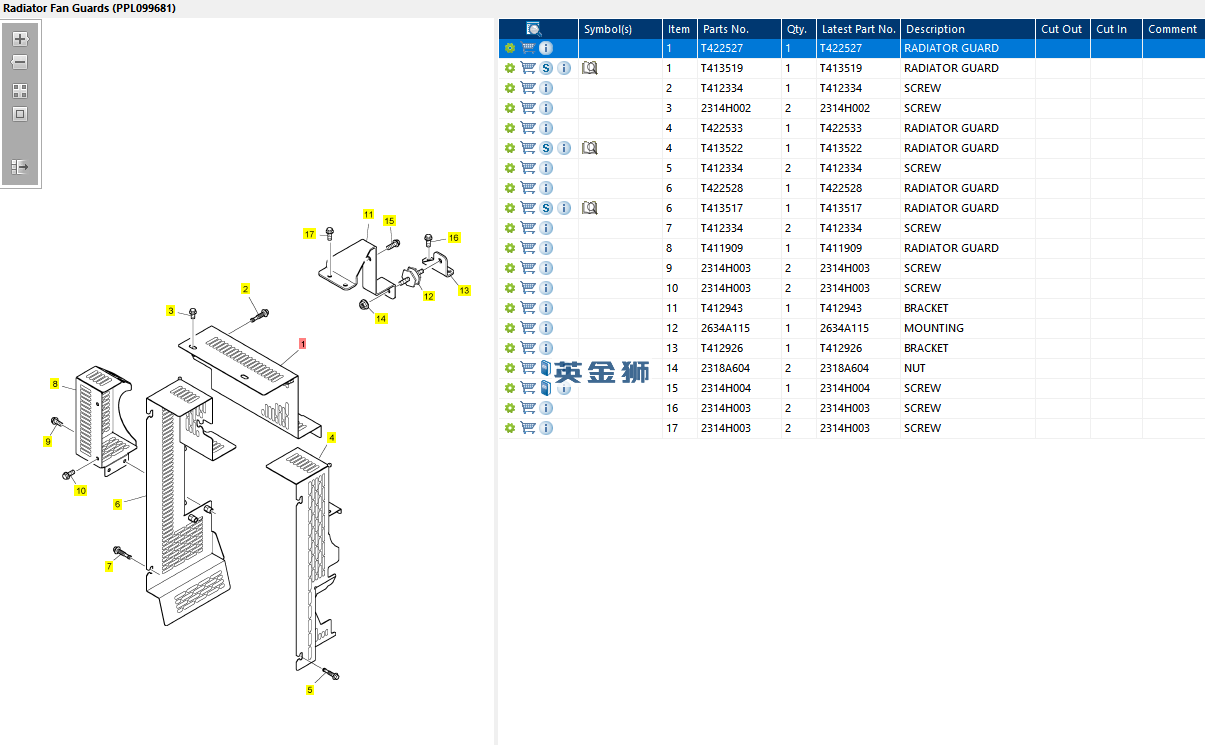
Task: Click BRACKET description on T412926 row
Action: click(x=926, y=348)
